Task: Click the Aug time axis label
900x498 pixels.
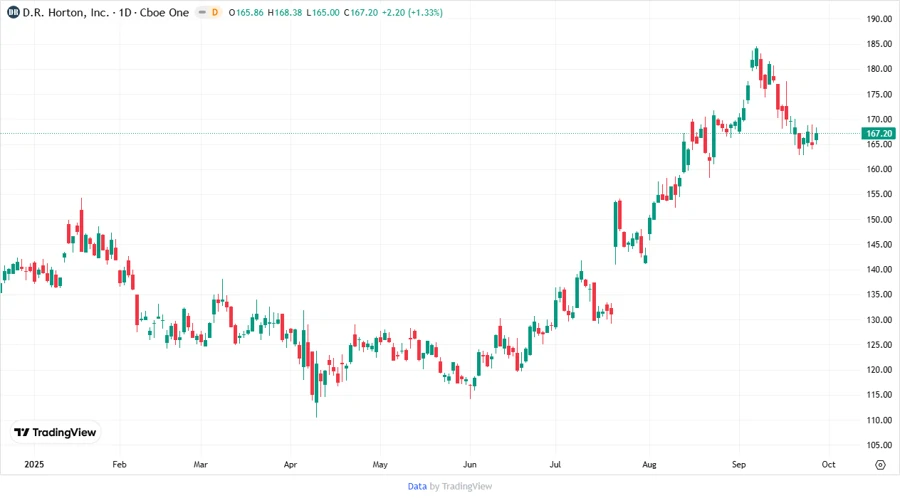Action: pos(649,464)
